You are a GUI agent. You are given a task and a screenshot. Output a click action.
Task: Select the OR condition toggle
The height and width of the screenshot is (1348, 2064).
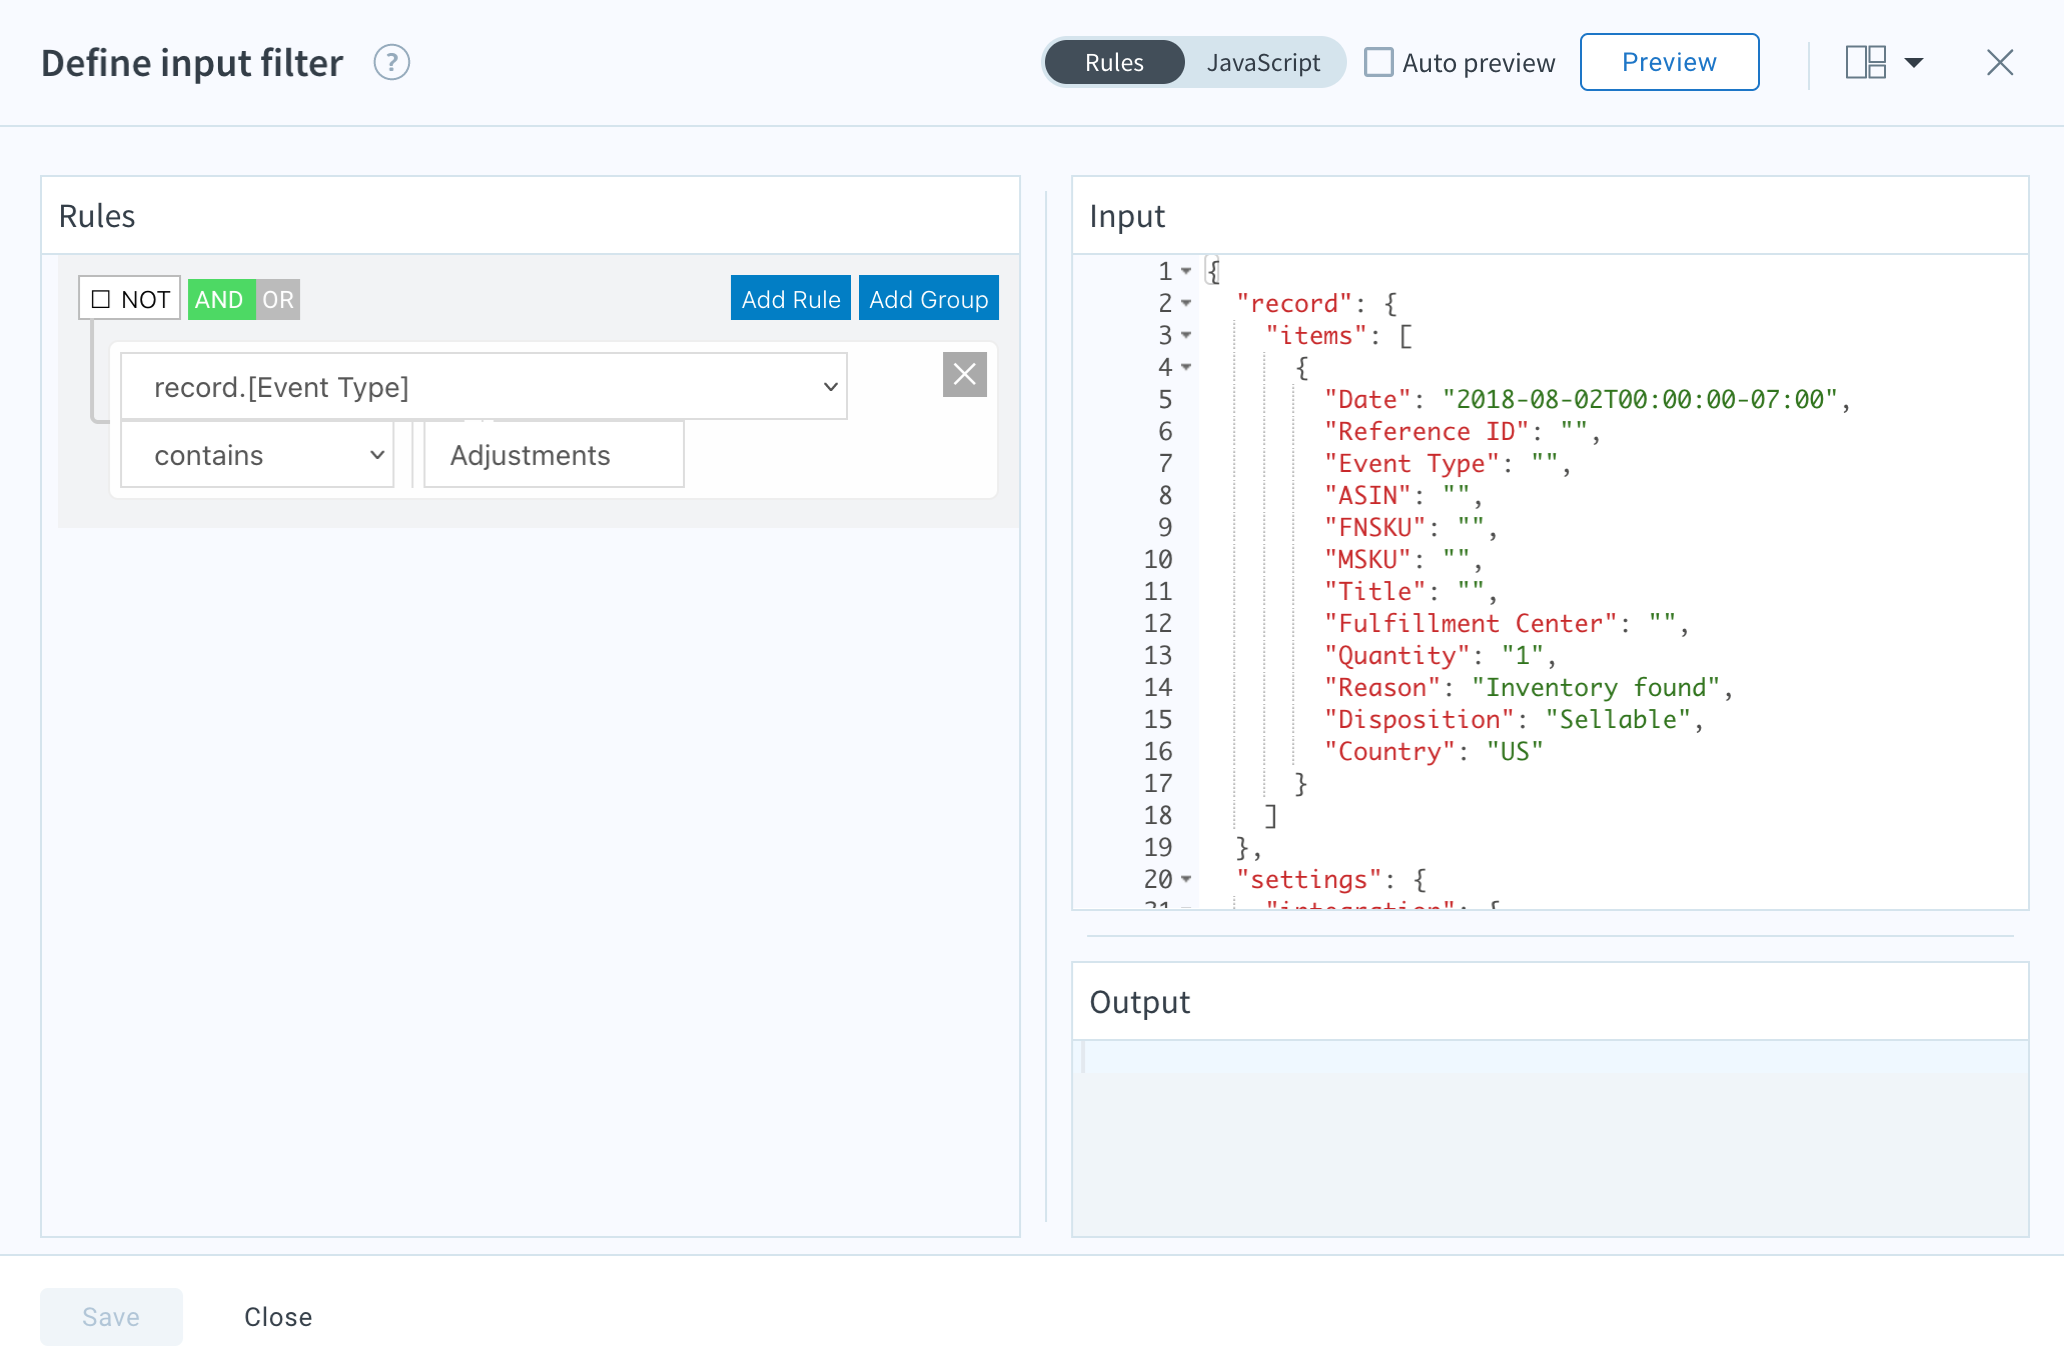(278, 299)
